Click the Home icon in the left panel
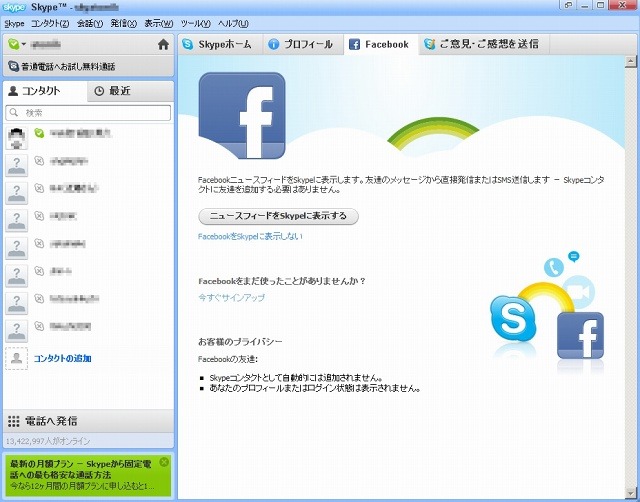 [163, 44]
